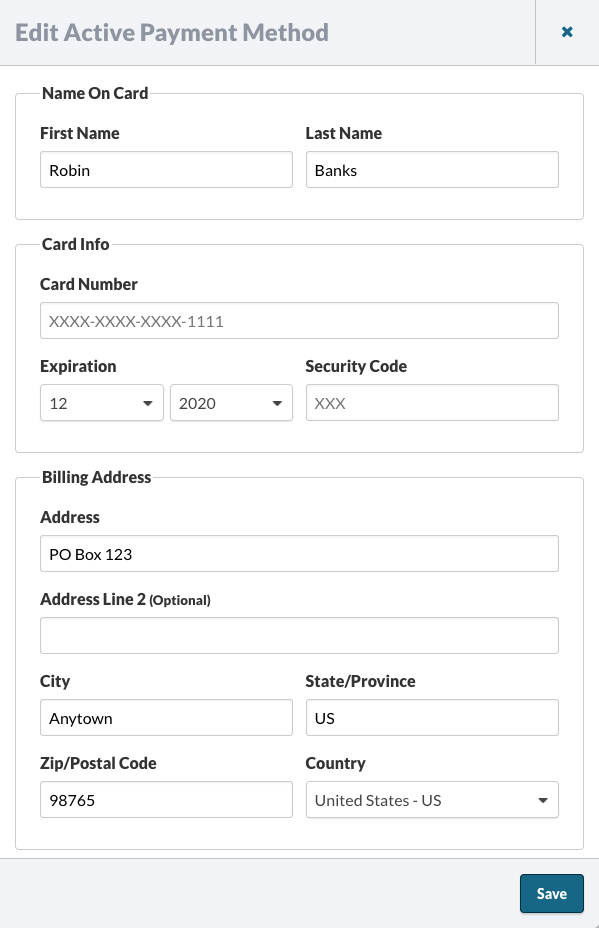Open the expiration year dropdown showing 2020
Screen dimensions: 599x928
click(x=231, y=403)
